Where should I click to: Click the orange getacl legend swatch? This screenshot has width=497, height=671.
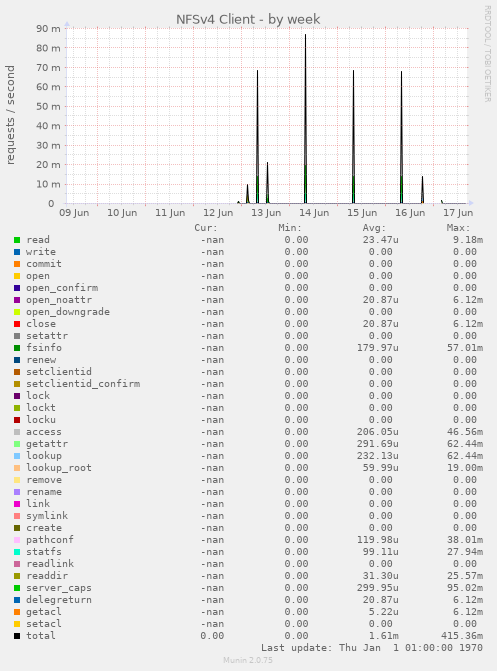(17, 612)
